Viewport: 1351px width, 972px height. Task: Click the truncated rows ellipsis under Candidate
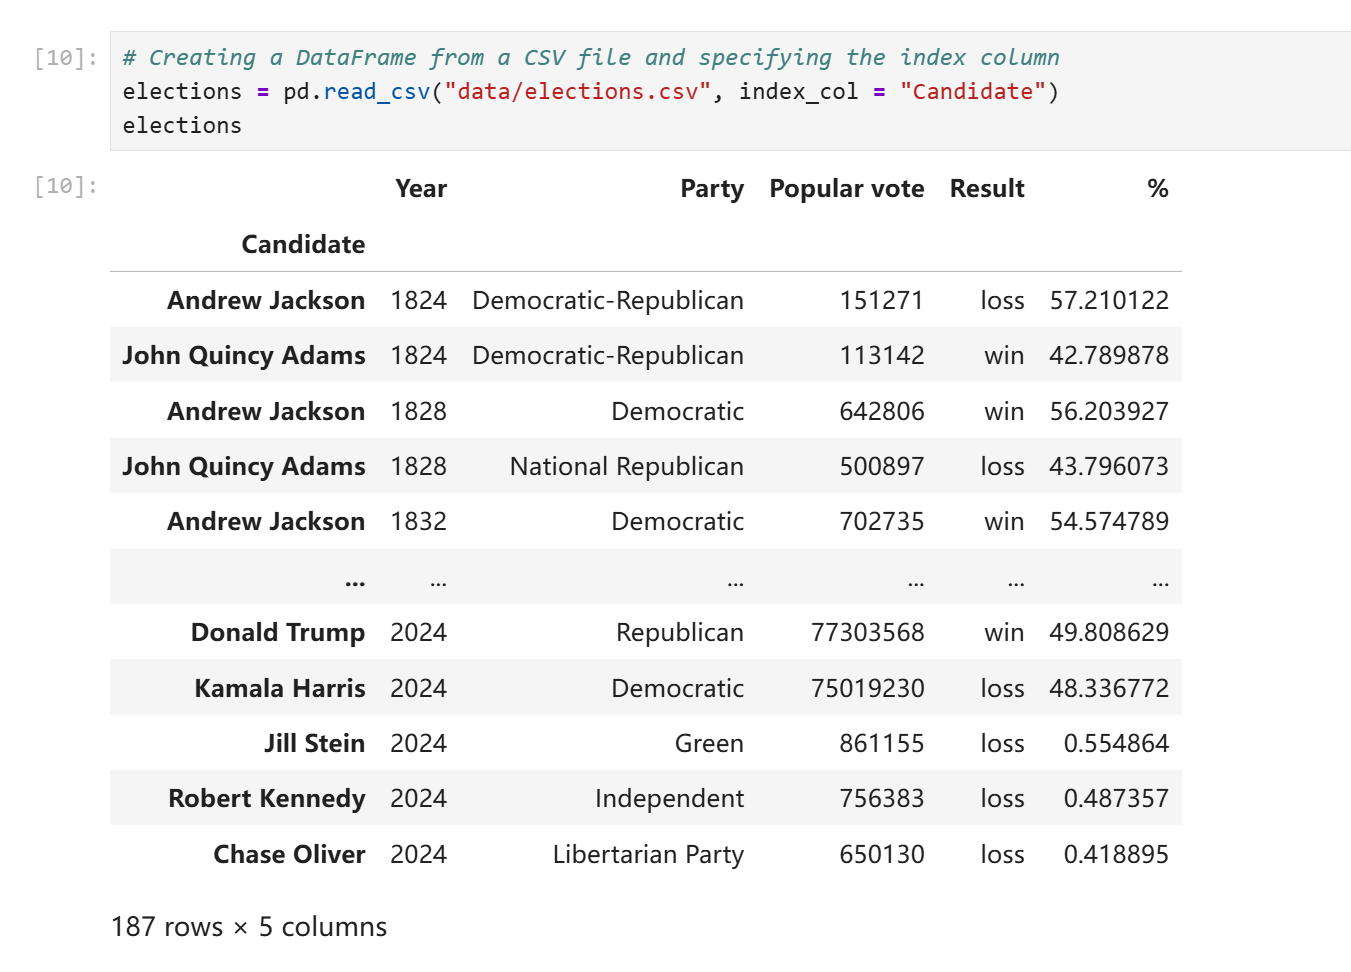(354, 580)
